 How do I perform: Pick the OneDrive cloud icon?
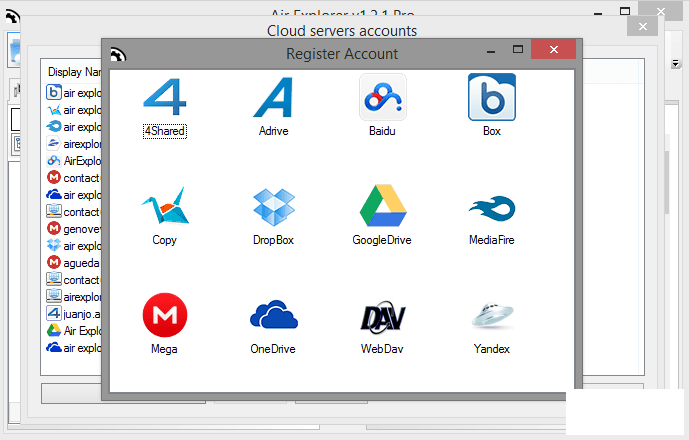click(274, 315)
